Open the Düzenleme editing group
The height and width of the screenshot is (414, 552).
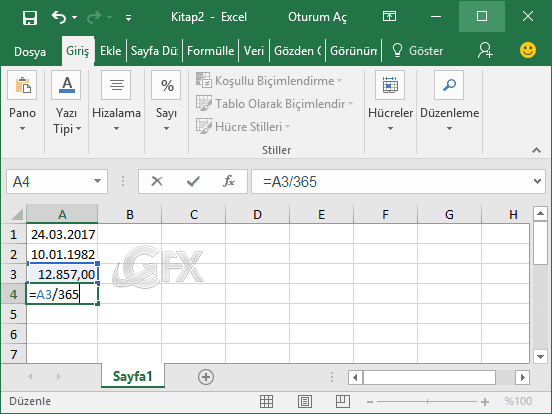point(449,102)
